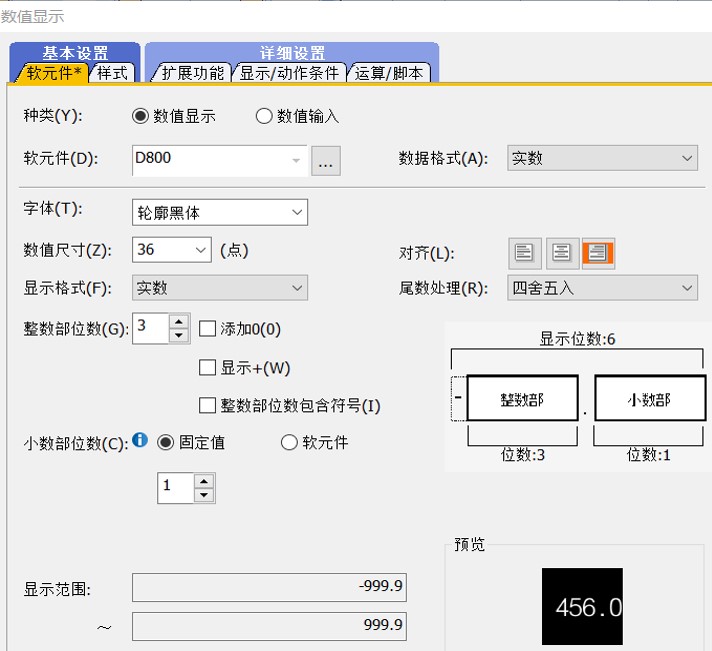
Task: Select the 数值输入 radio button
Action: [x=265, y=116]
